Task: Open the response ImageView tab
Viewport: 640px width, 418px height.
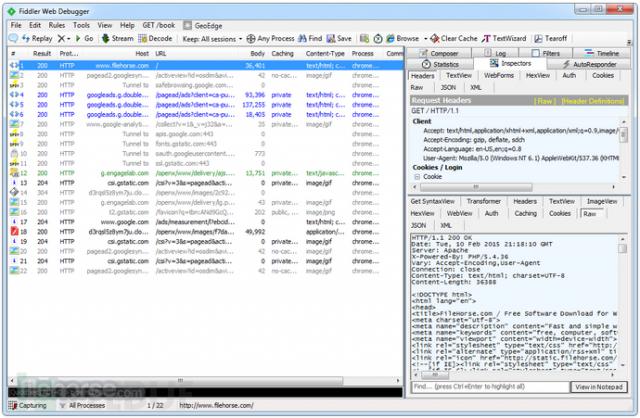Action: click(602, 201)
